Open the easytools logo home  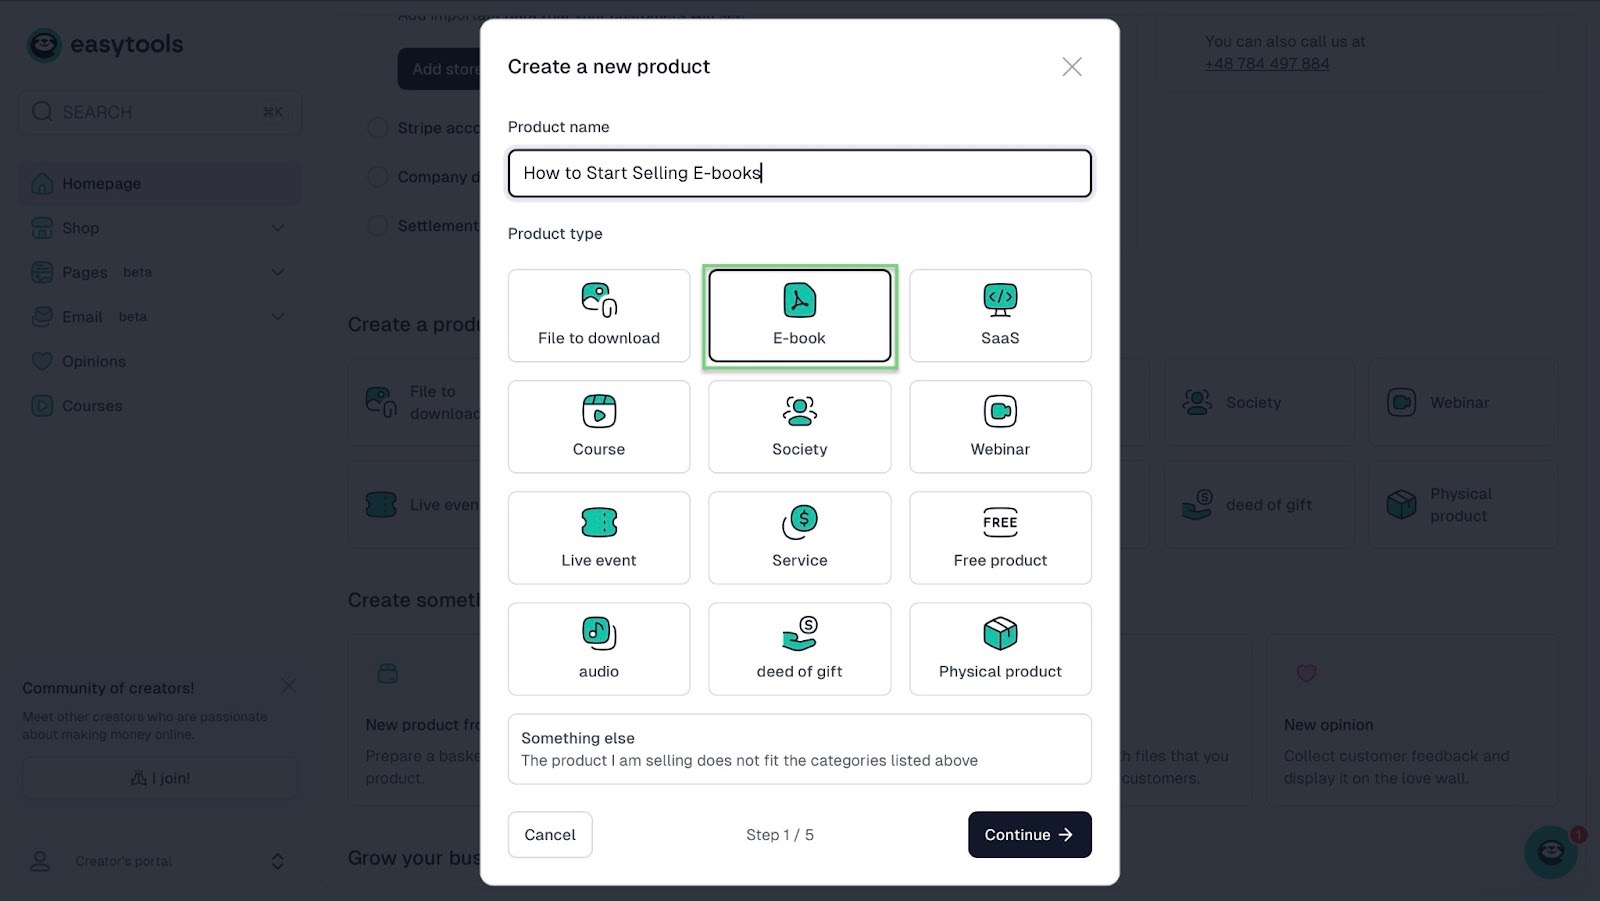(x=105, y=45)
